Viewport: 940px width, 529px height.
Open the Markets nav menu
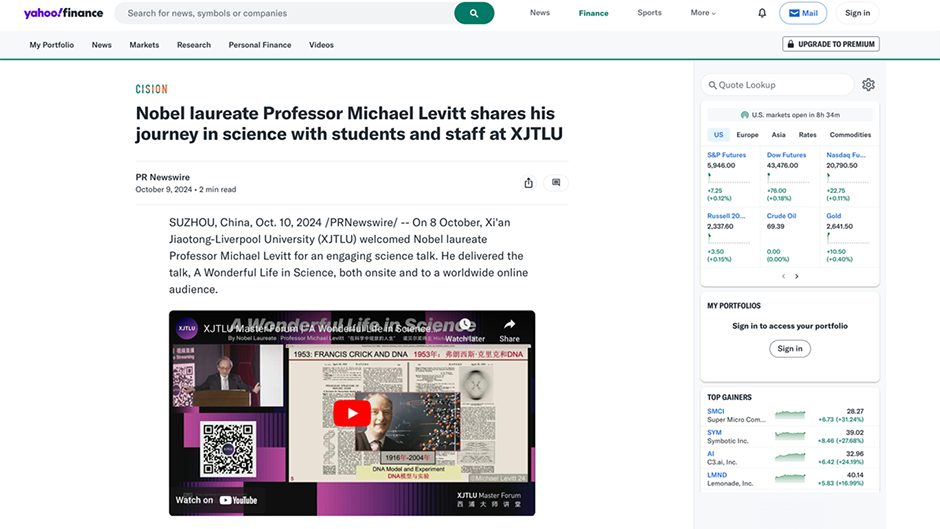[144, 45]
